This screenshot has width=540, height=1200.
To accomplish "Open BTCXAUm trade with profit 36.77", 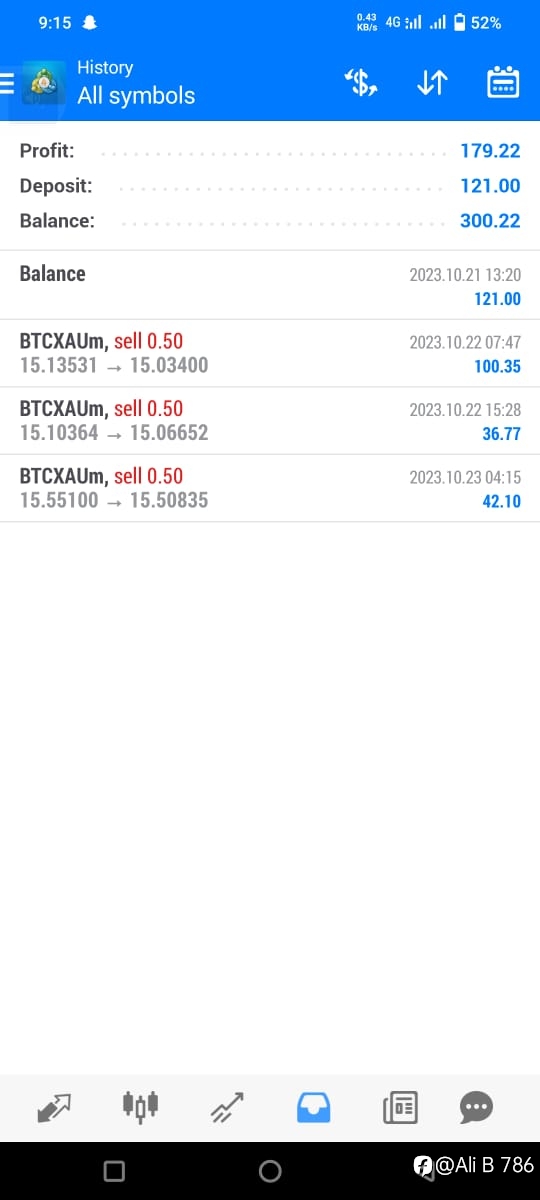I will [x=270, y=421].
